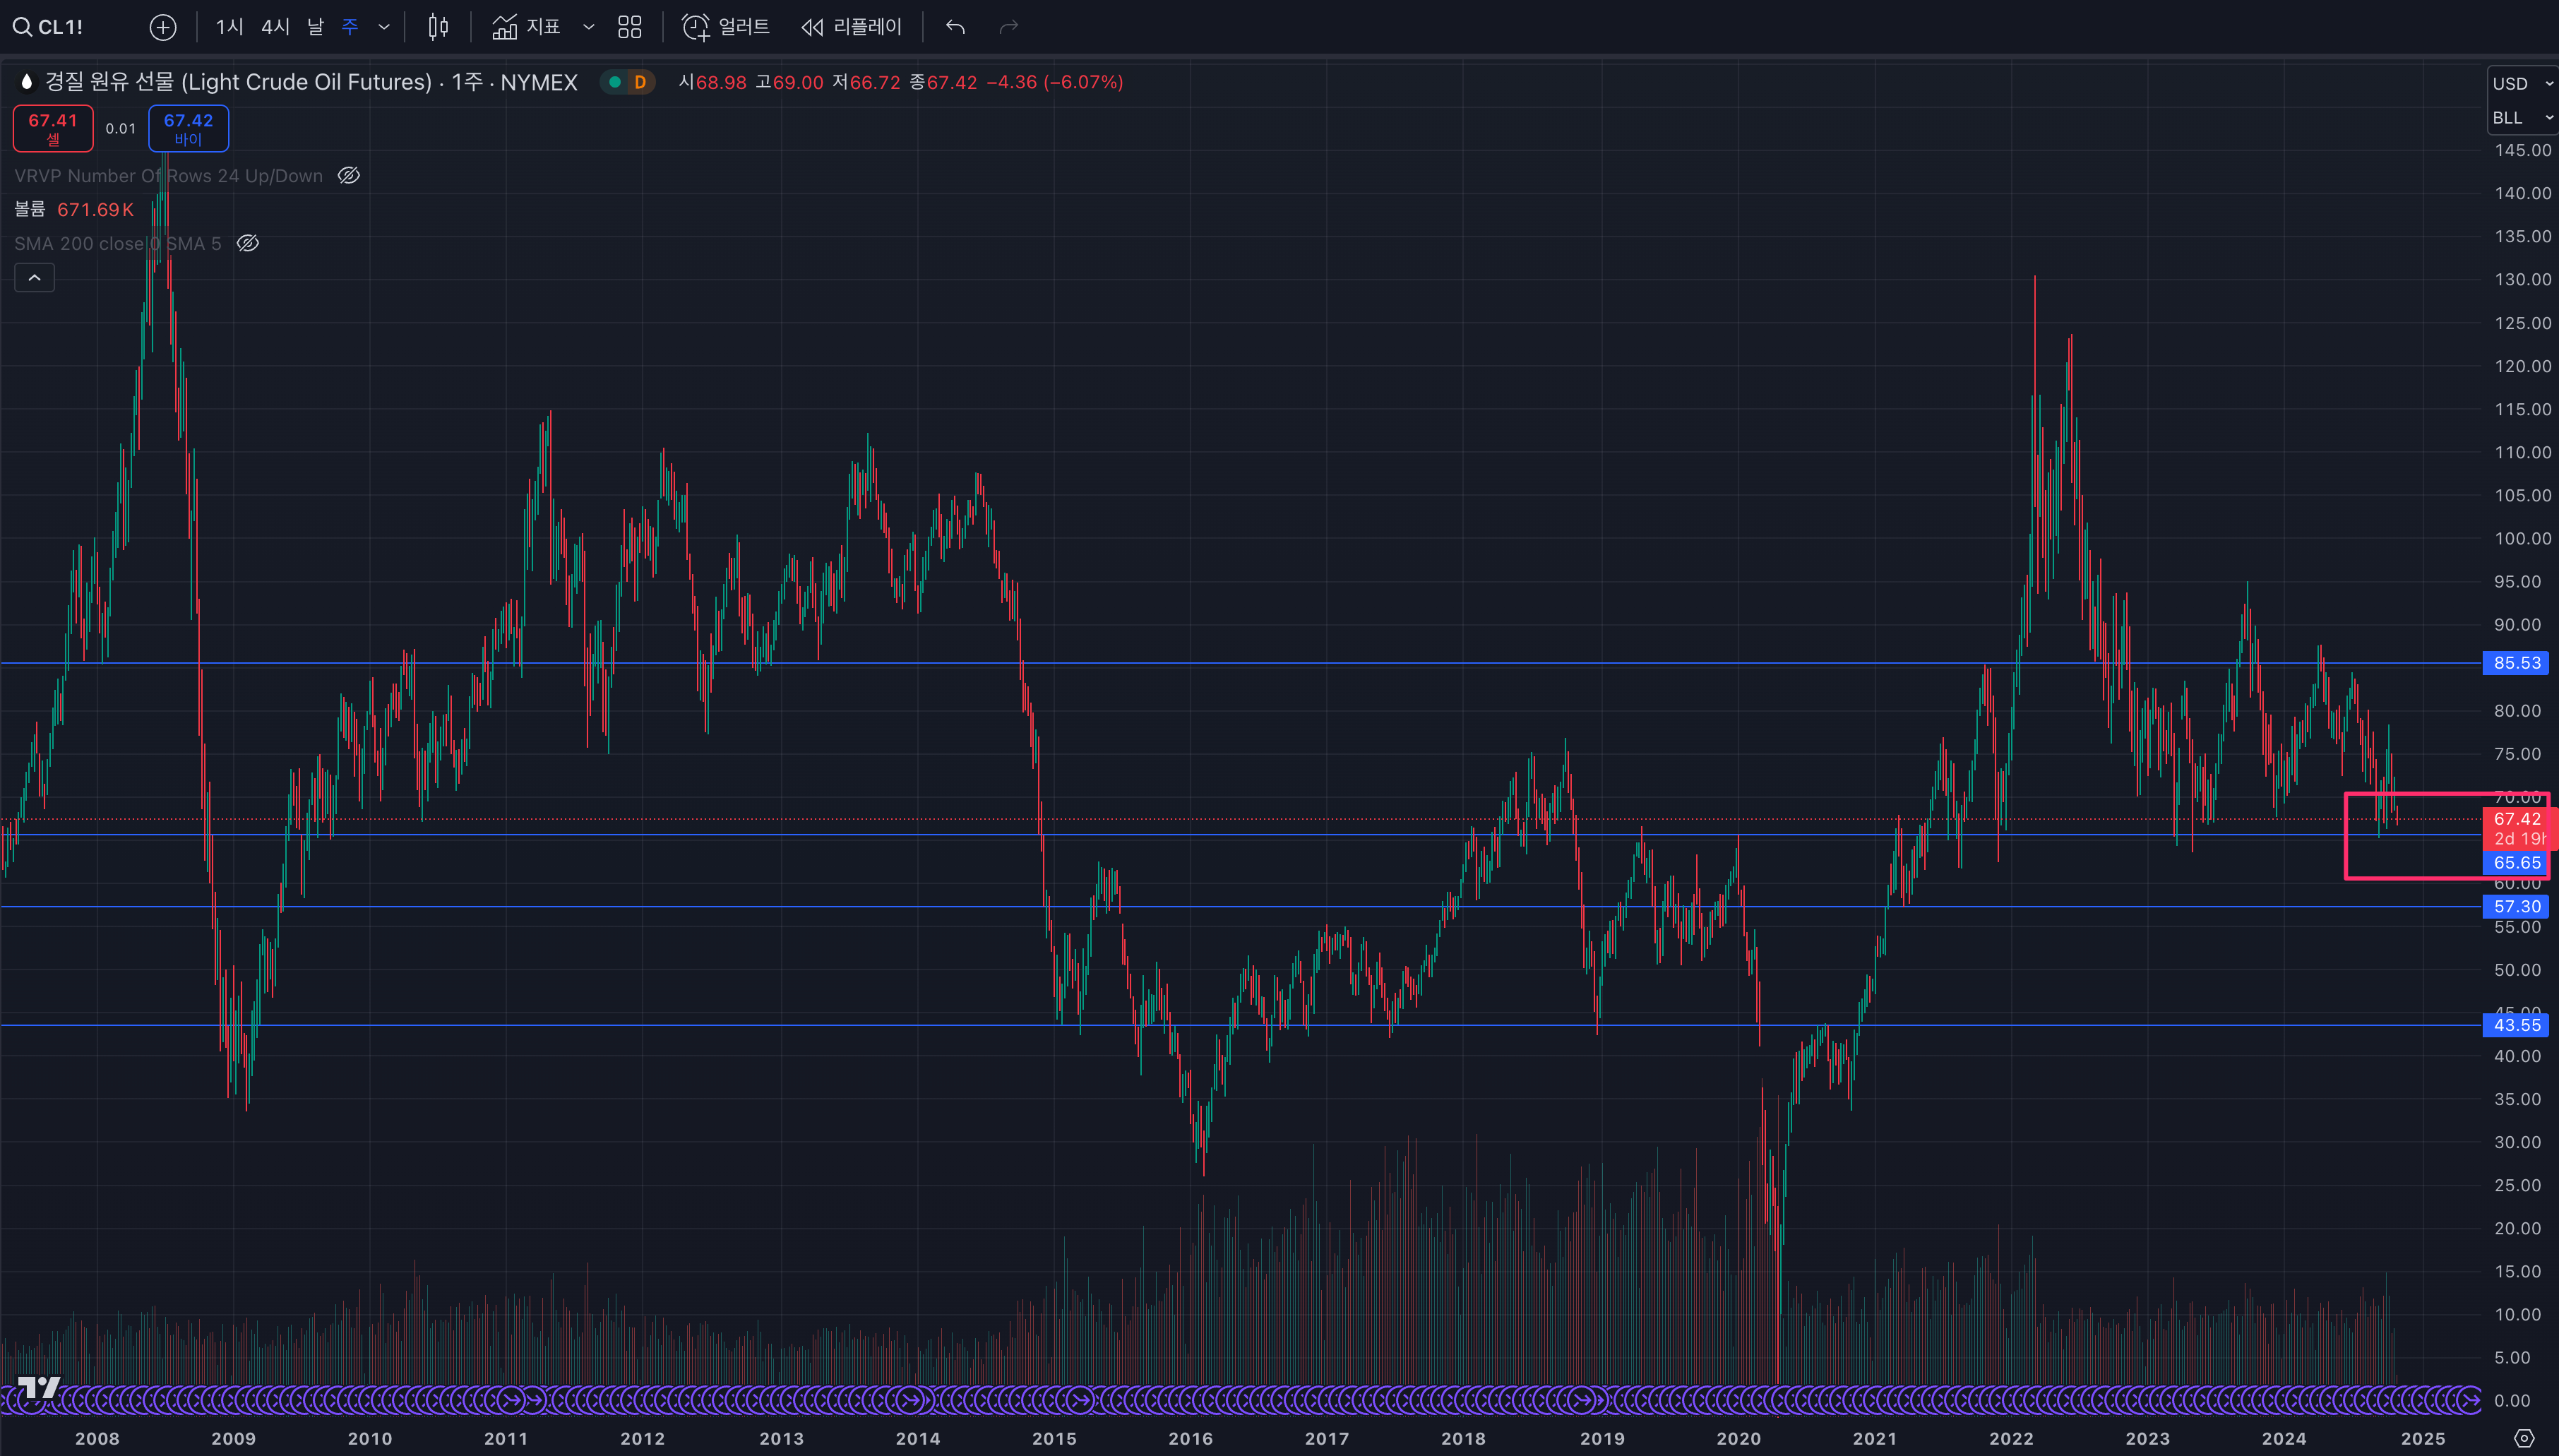The image size is (2559, 1456).
Task: Open the candlestick chart type icon
Action: pyautogui.click(x=438, y=27)
